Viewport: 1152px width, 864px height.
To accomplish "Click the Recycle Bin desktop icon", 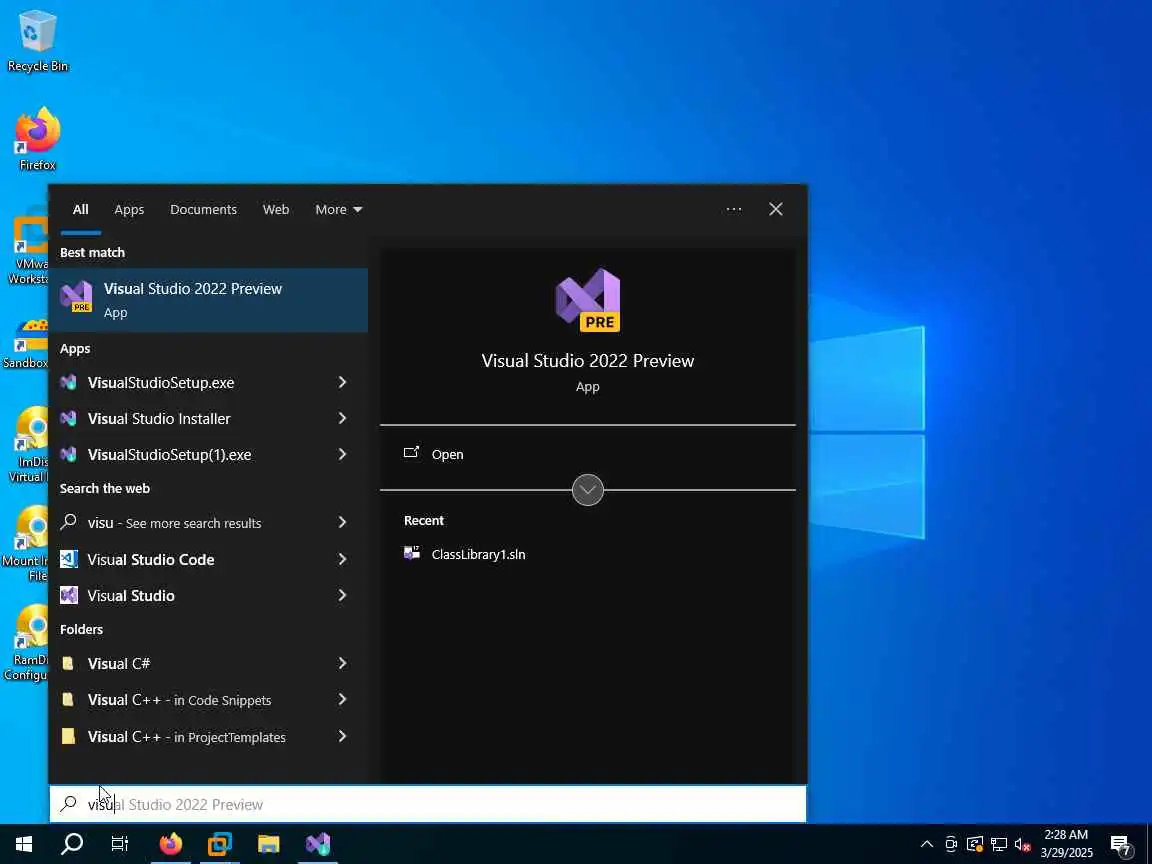I will (x=37, y=41).
